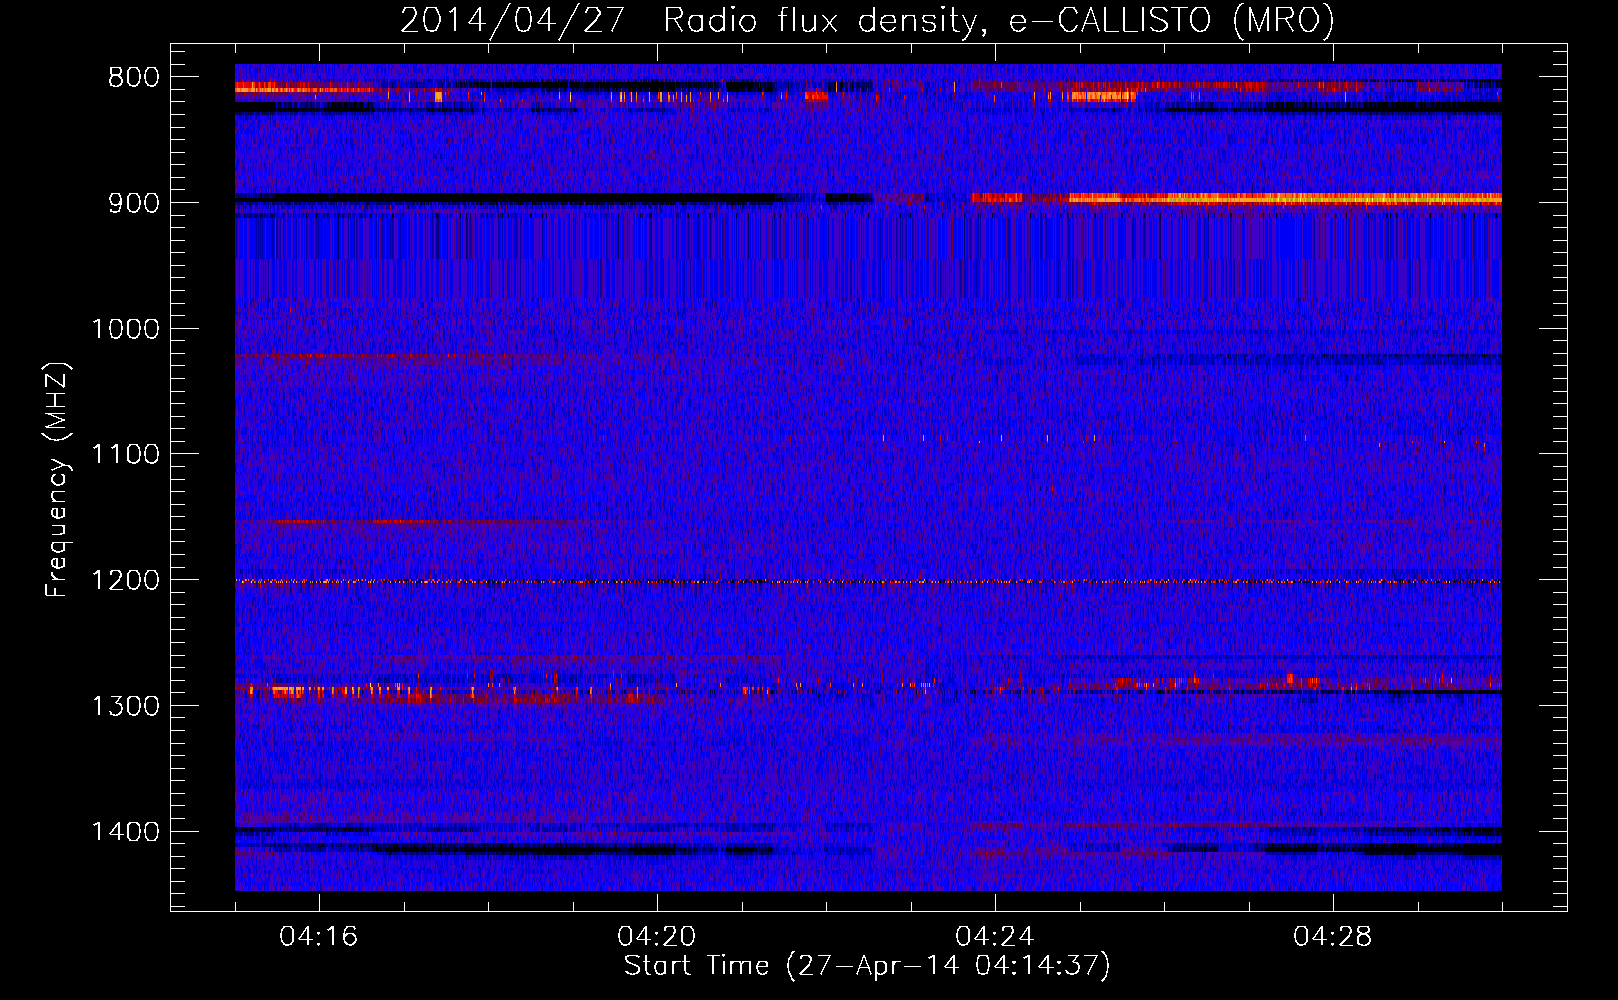
Task: Select the 900 frequency axis label
Action: pos(133,203)
